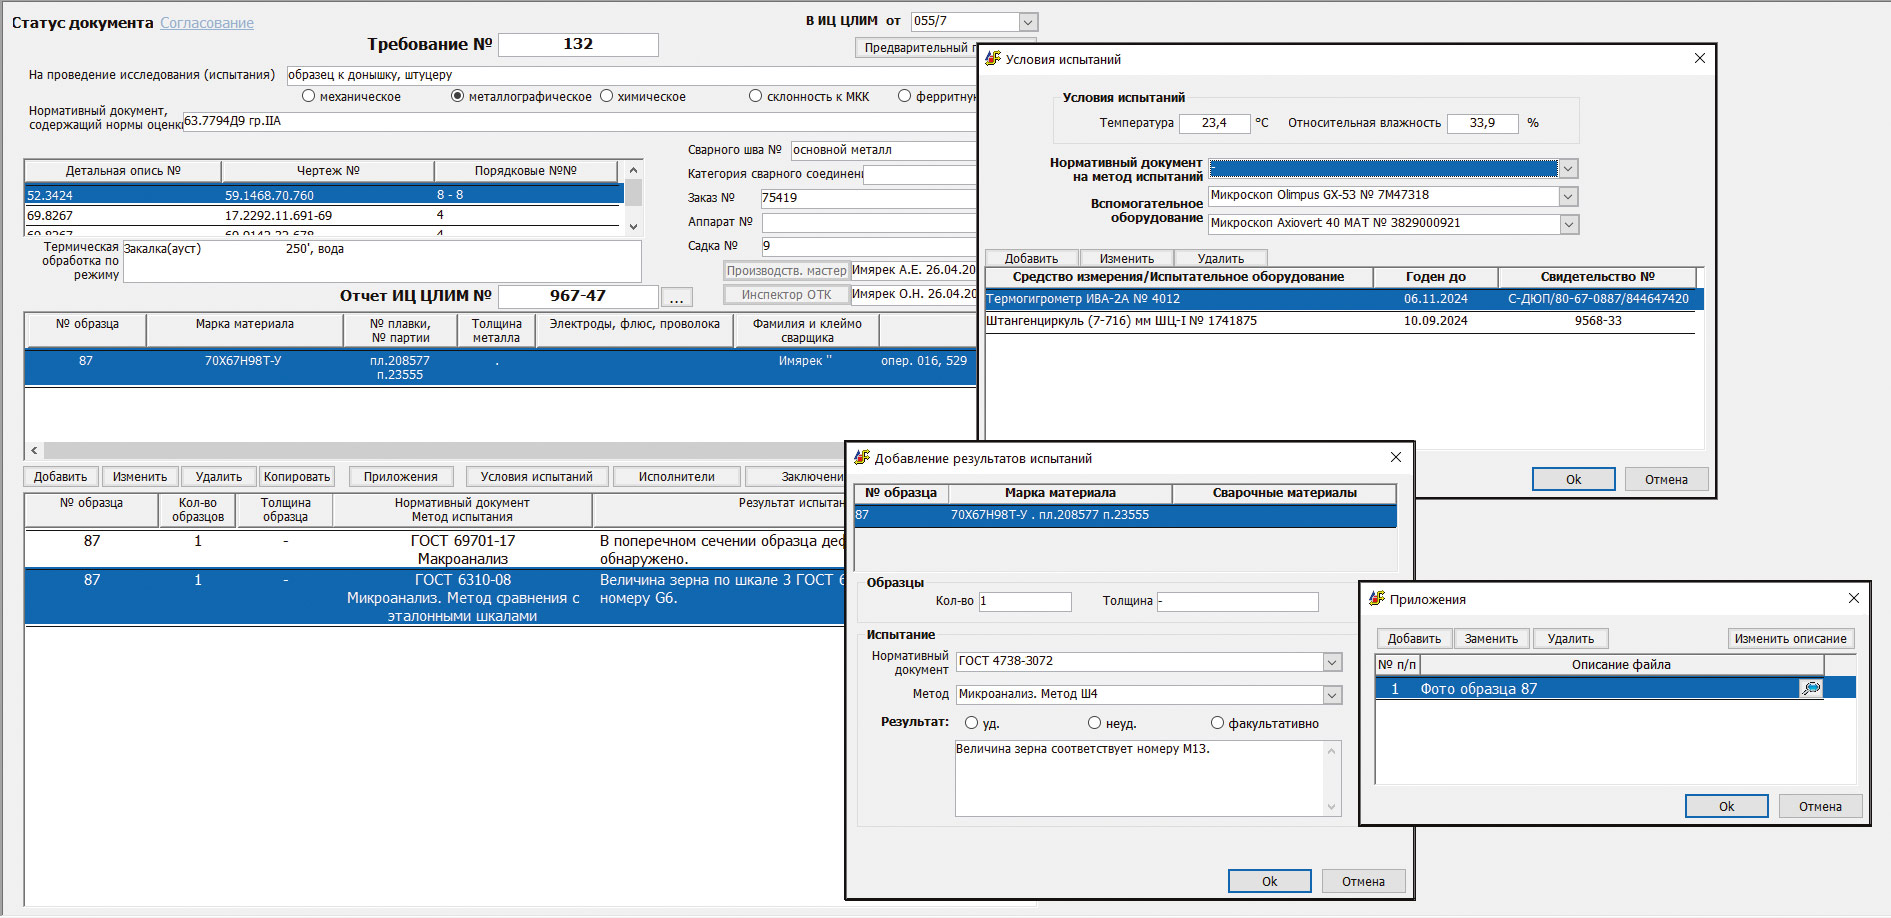Close the Условия испытаний dialog window

(1699, 59)
